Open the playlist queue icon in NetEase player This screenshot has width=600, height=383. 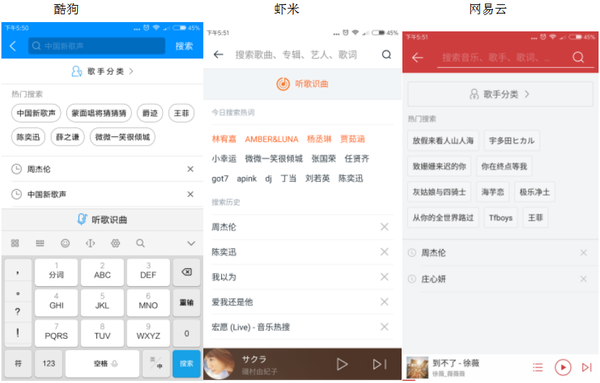coord(538,368)
